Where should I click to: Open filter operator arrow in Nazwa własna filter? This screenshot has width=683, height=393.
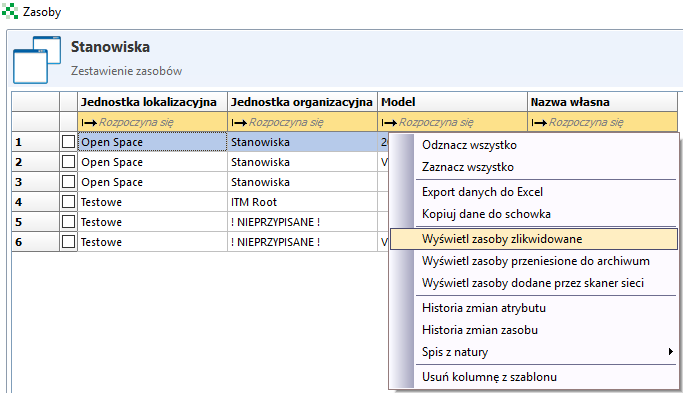coord(539,123)
